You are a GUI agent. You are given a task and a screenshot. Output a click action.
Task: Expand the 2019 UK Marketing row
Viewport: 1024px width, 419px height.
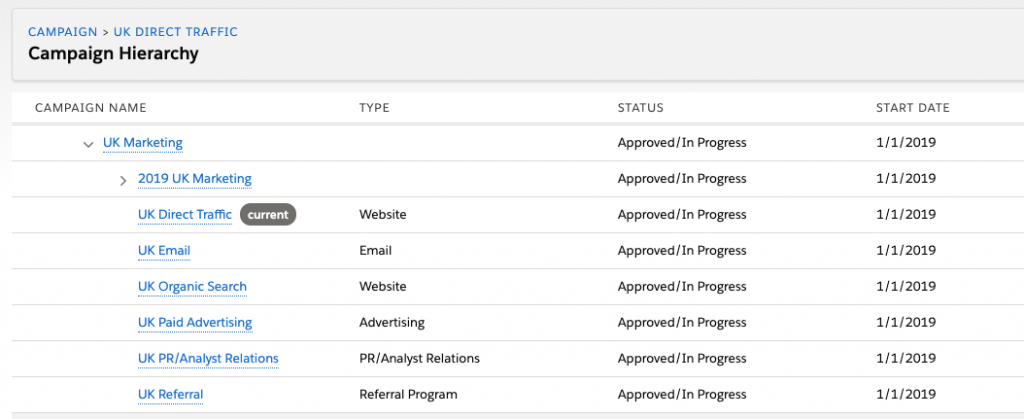point(123,180)
